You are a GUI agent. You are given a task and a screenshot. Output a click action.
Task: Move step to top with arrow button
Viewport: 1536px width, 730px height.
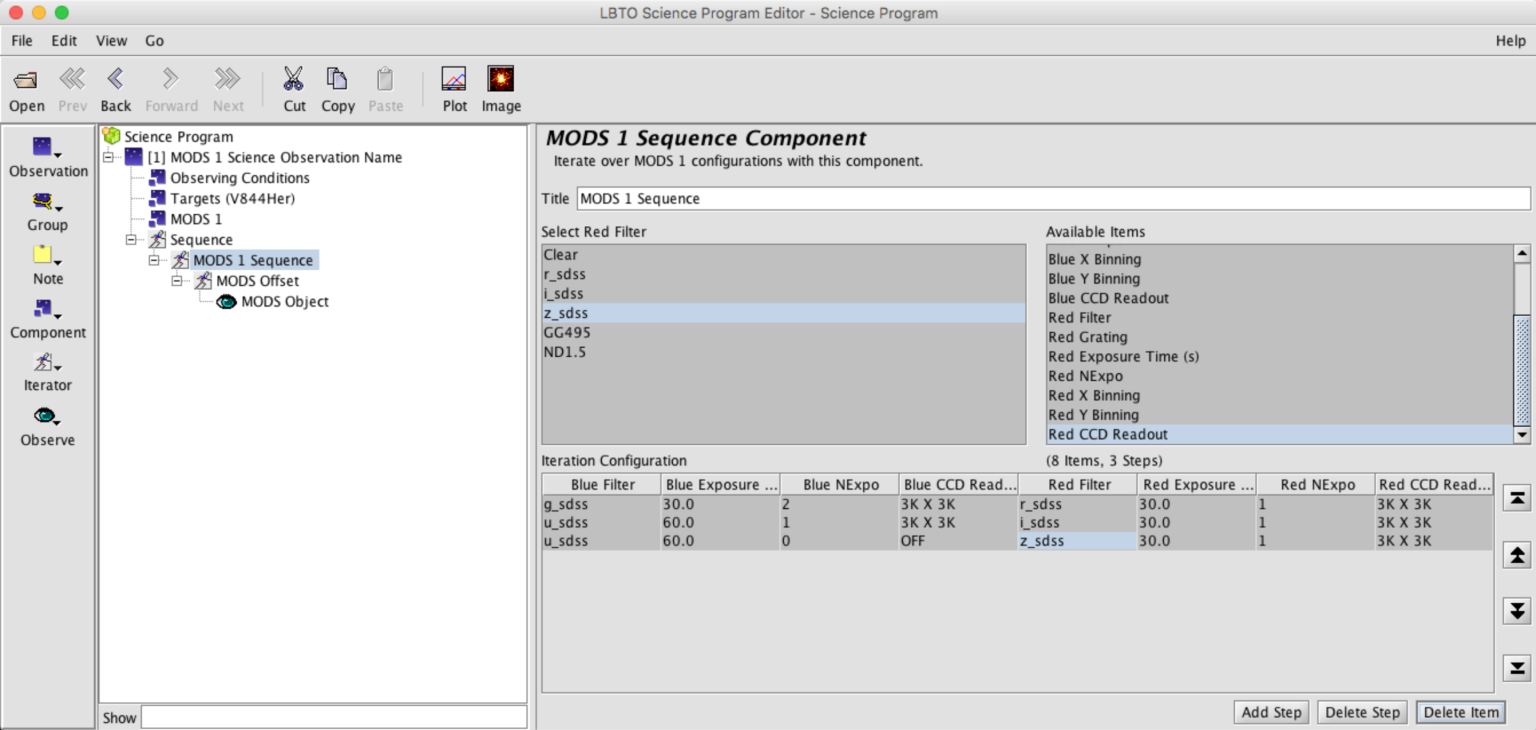pyautogui.click(x=1517, y=498)
